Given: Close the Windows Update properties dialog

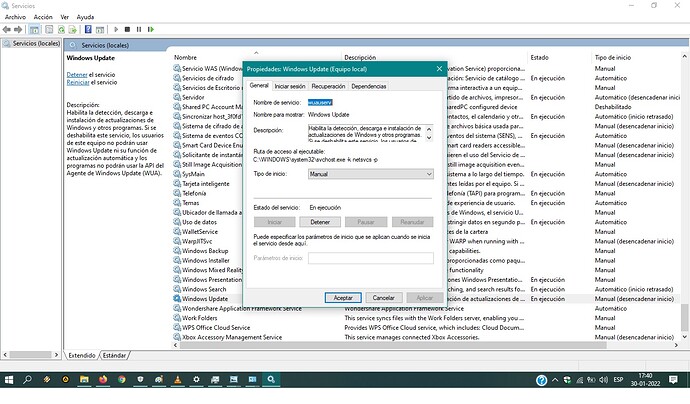Looking at the screenshot, I should [x=439, y=69].
